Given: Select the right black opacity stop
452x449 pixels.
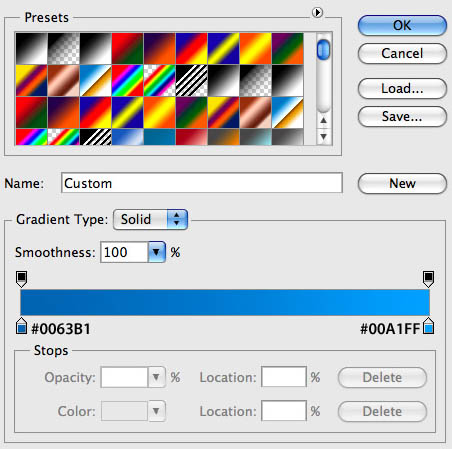Looking at the screenshot, I should (x=428, y=279).
